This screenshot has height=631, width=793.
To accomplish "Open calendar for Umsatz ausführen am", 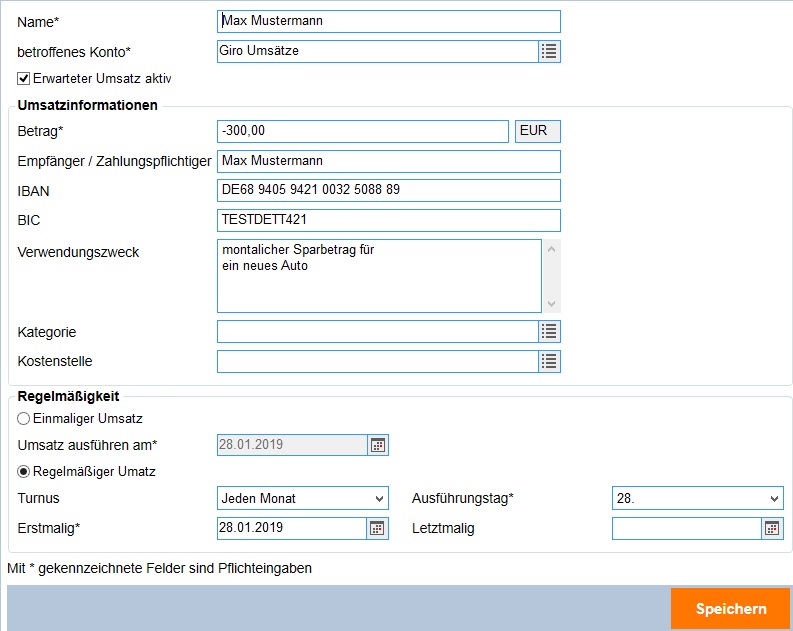I will point(377,445).
